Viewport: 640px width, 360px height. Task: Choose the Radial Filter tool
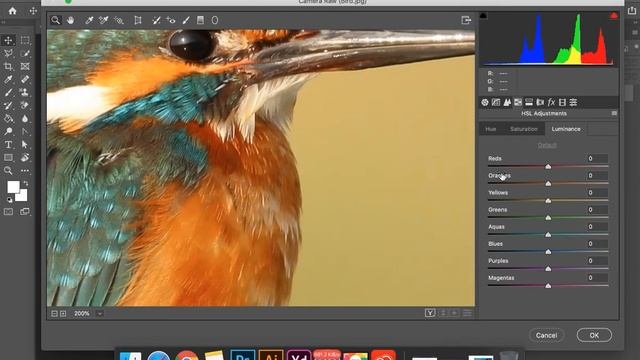click(215, 20)
